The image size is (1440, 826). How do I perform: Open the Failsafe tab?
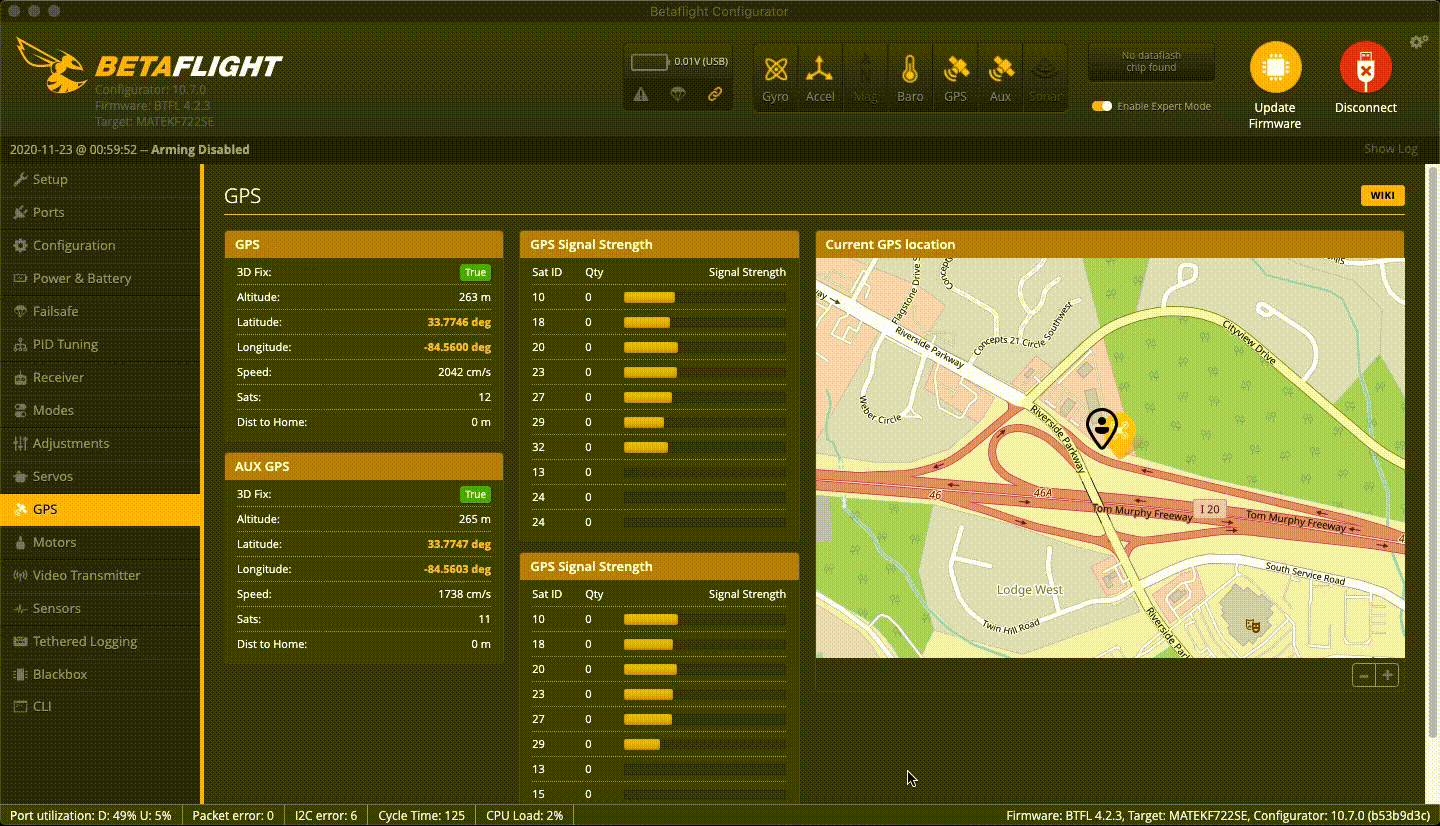100,311
